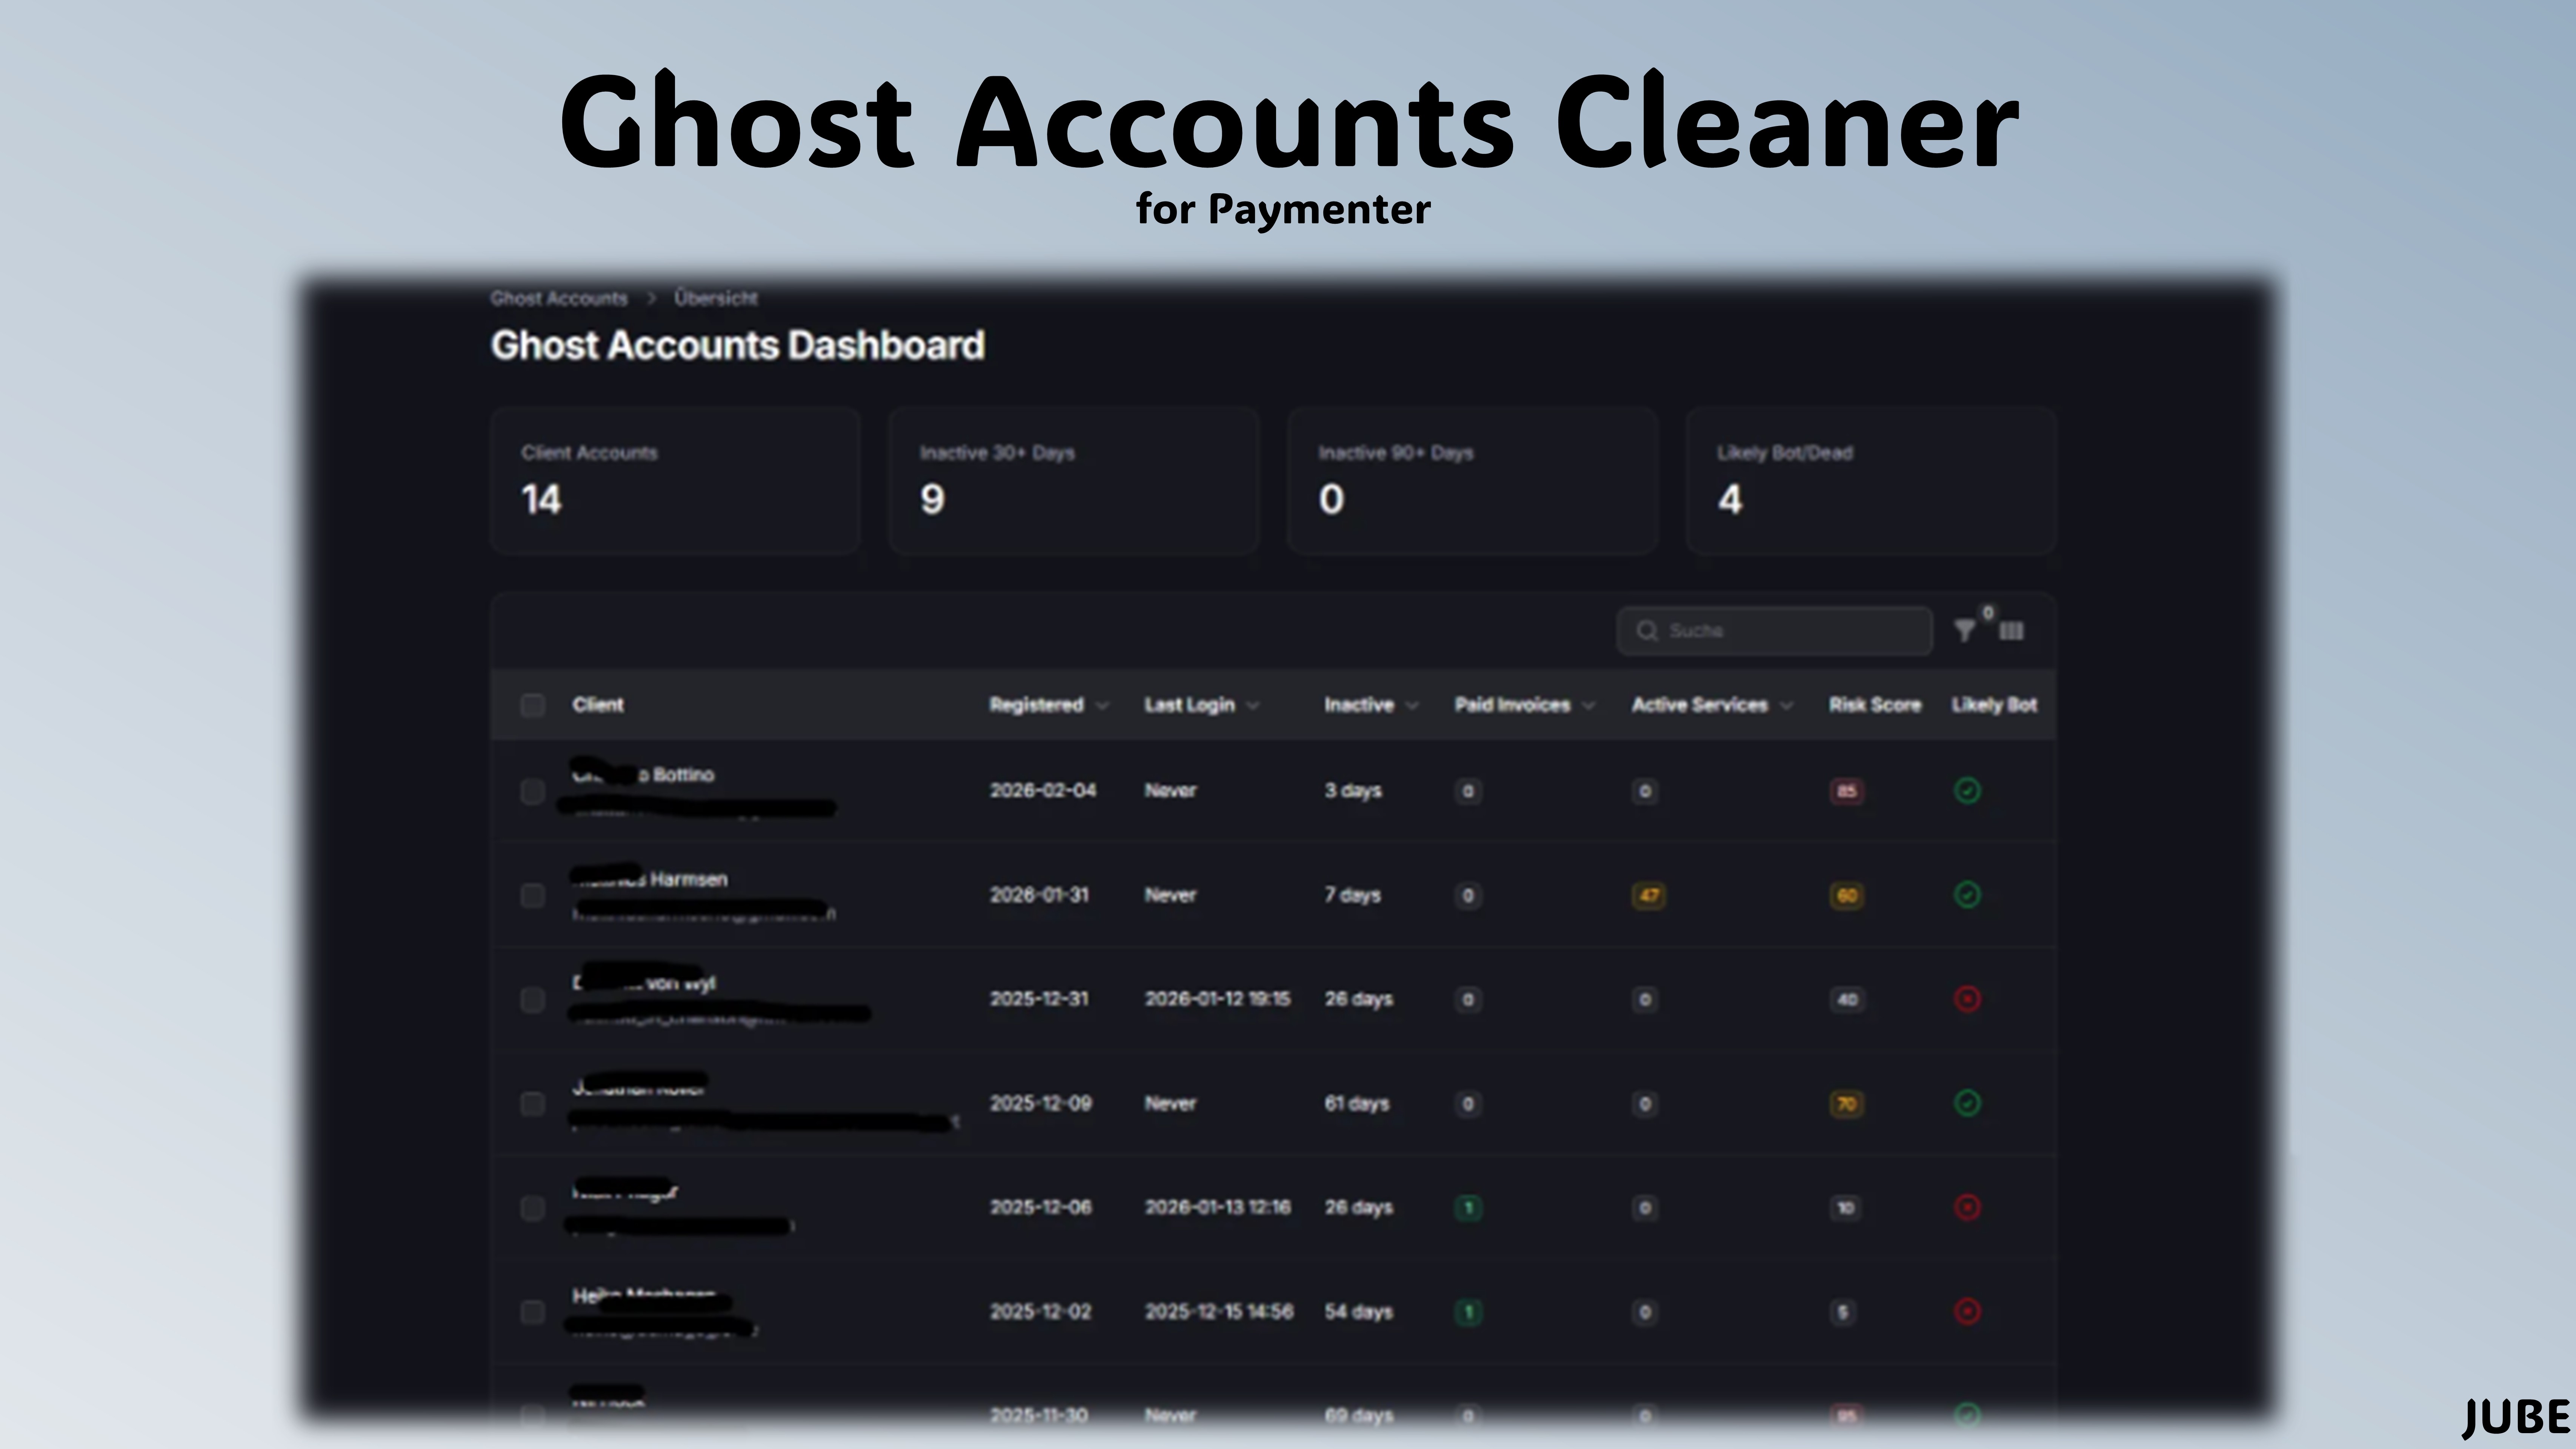Open the filter funnel icon above the table
Screen dimensions: 2576x1449
(1964, 630)
